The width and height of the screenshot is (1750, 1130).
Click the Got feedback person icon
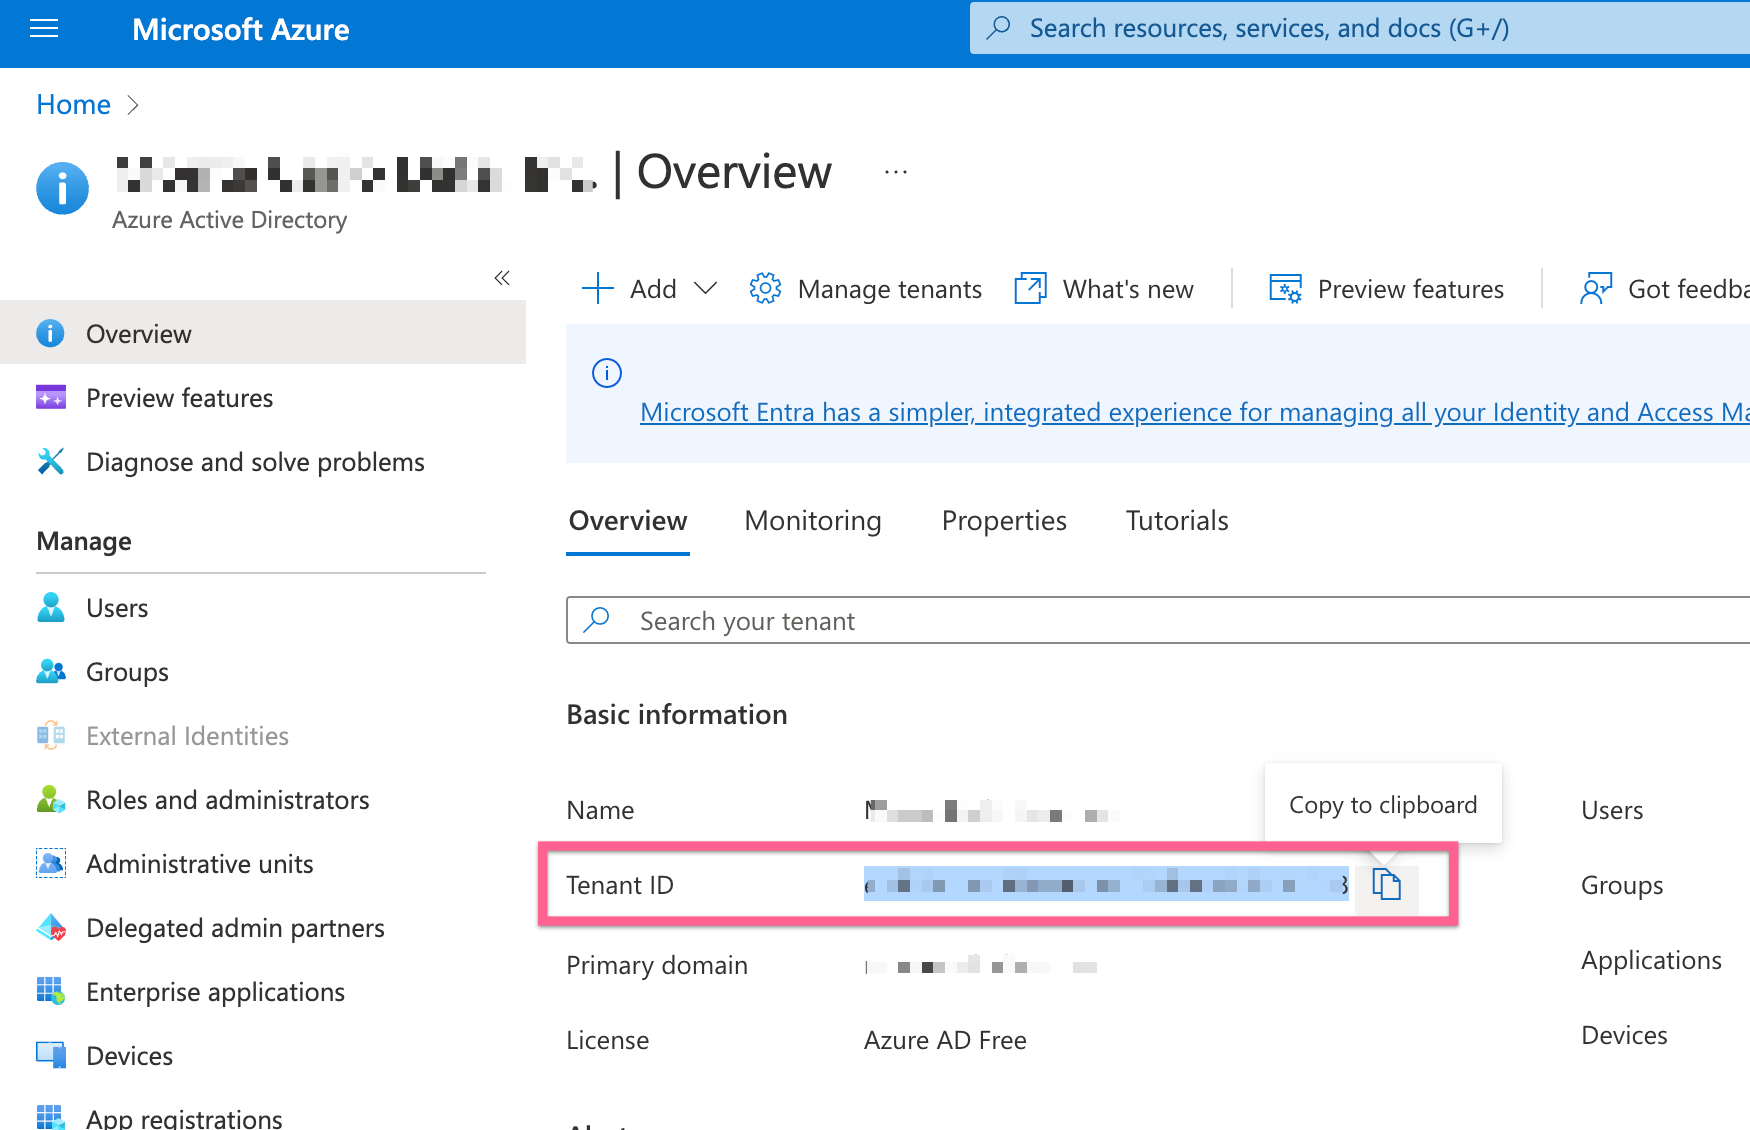click(1596, 289)
